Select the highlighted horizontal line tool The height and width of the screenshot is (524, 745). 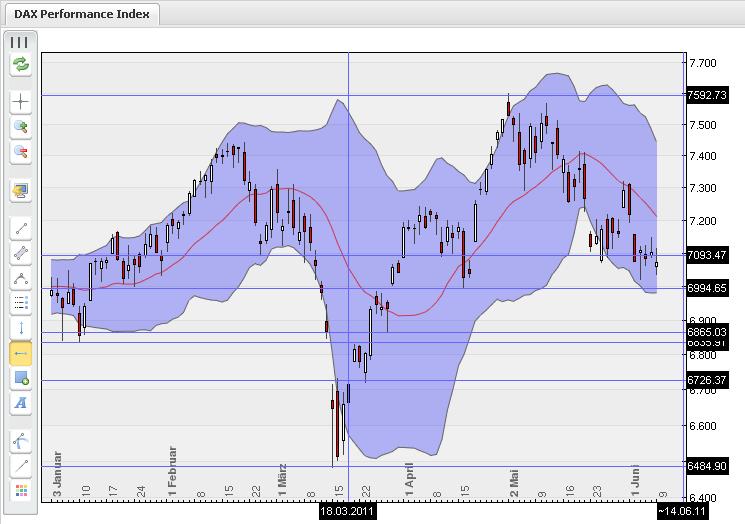click(x=20, y=353)
